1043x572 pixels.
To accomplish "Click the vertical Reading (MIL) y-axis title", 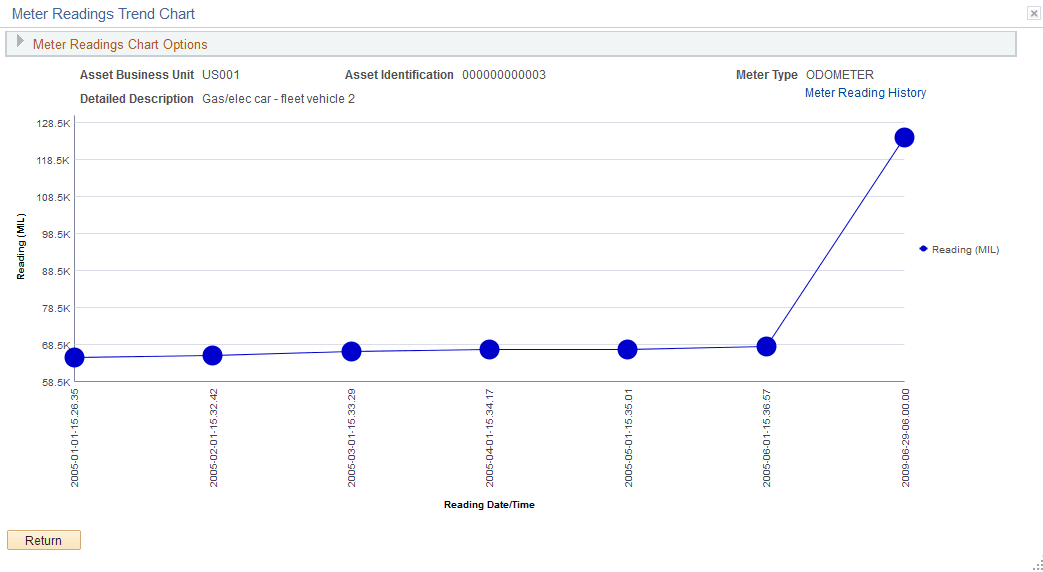I will (21, 247).
